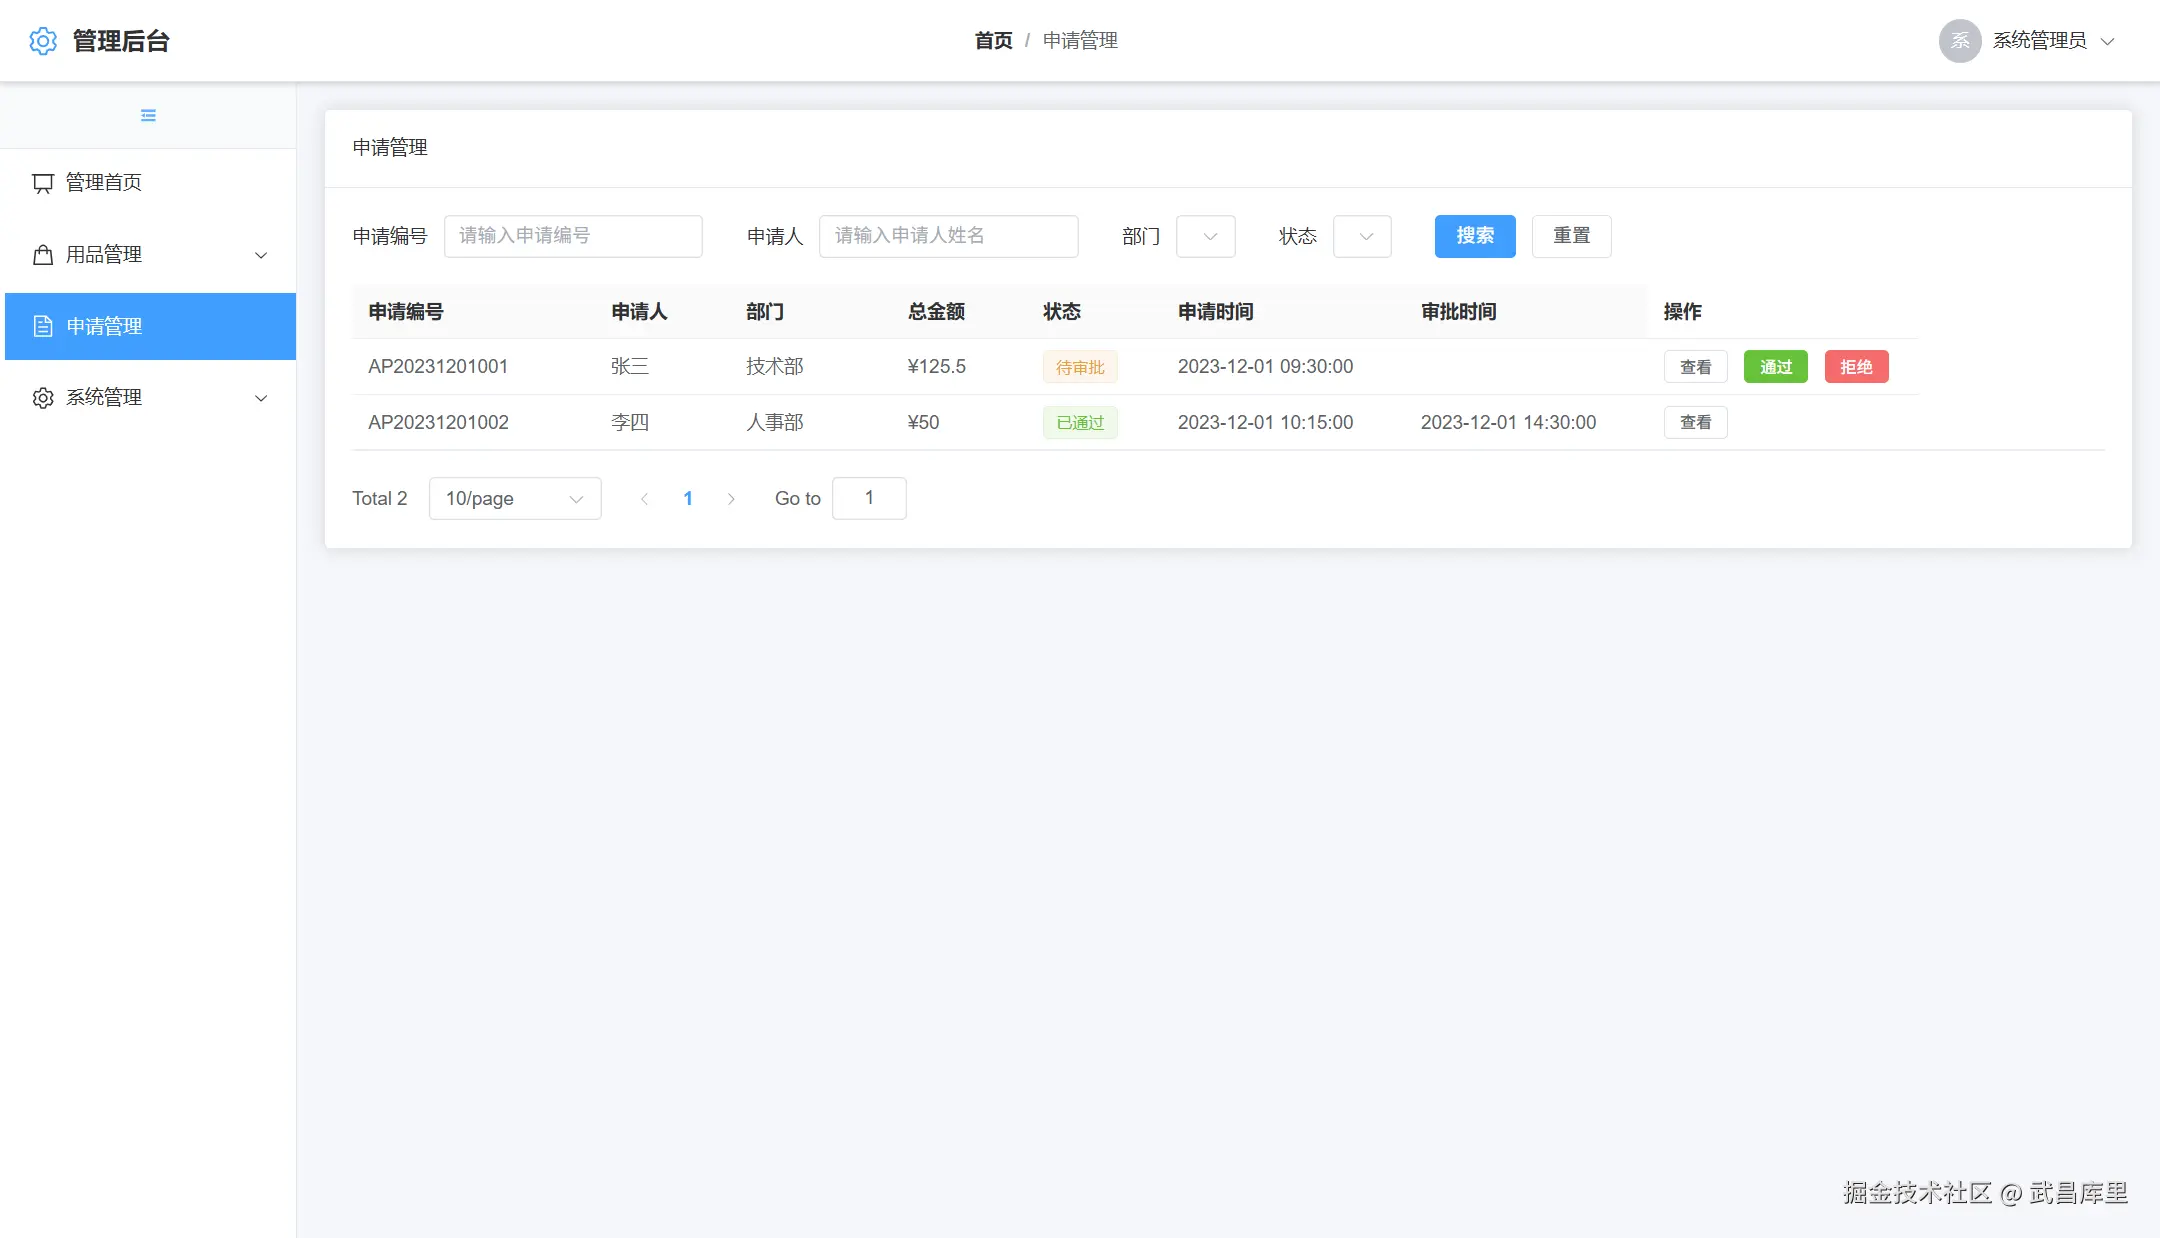Go to next page with the right arrow

(731, 499)
